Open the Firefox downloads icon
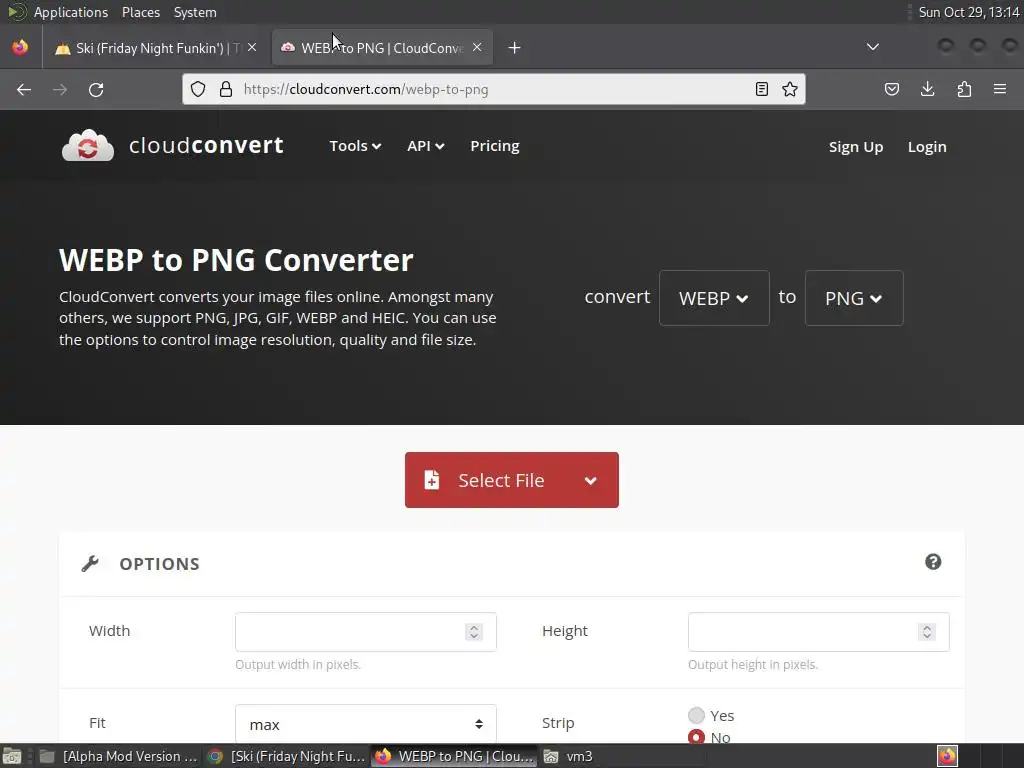The width and height of the screenshot is (1024, 768). pyautogui.click(x=927, y=89)
